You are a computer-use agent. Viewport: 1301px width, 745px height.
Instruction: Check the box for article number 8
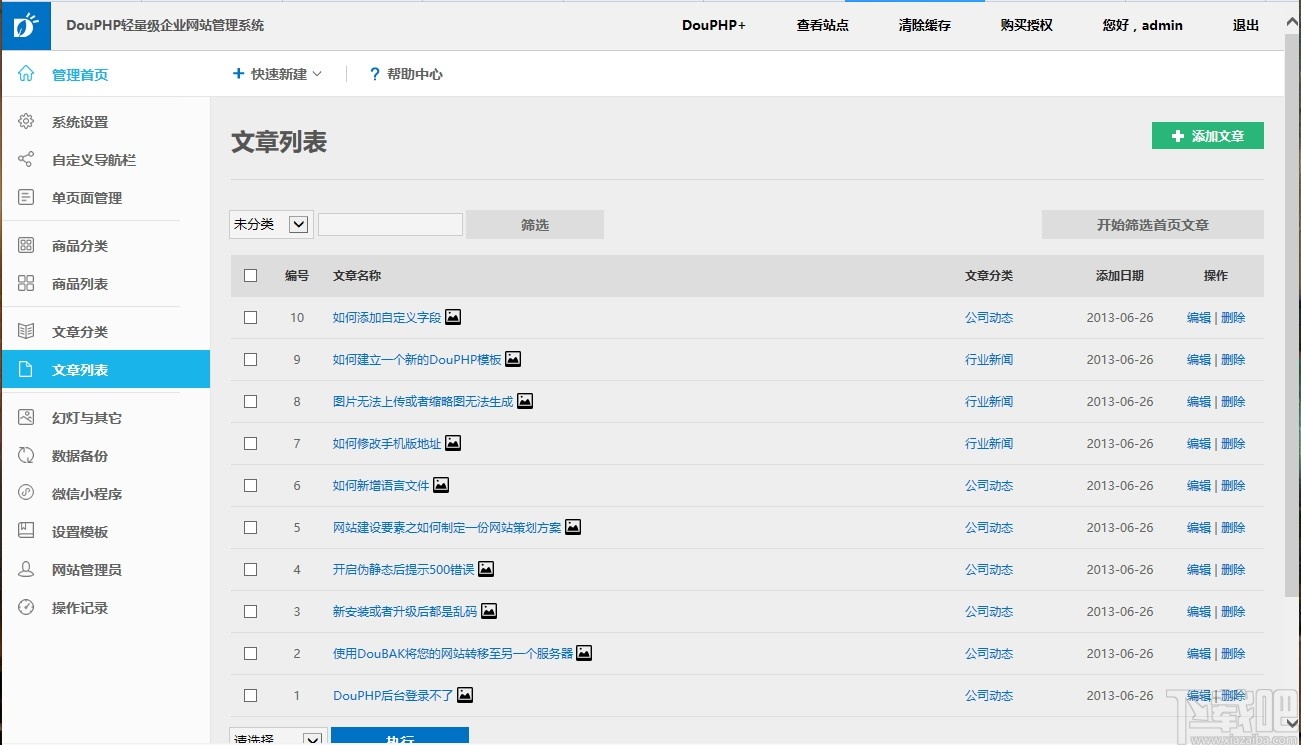point(250,401)
